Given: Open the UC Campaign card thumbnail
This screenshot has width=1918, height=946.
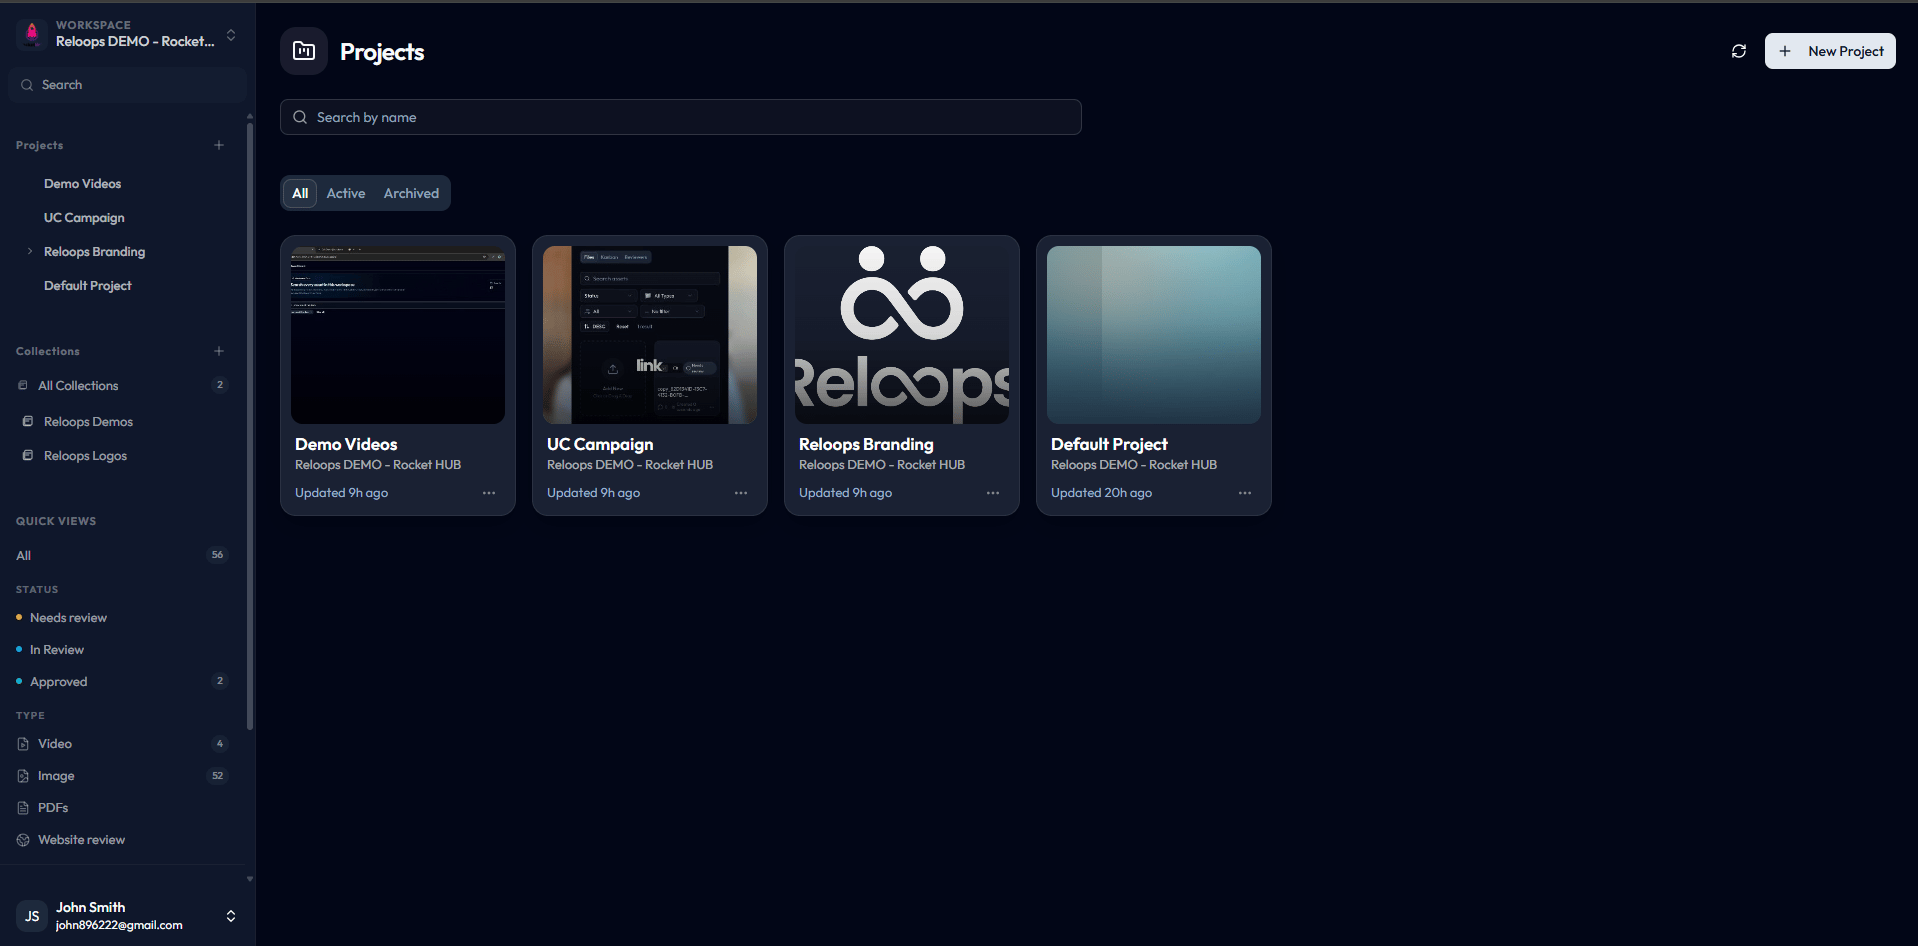Looking at the screenshot, I should pos(650,335).
